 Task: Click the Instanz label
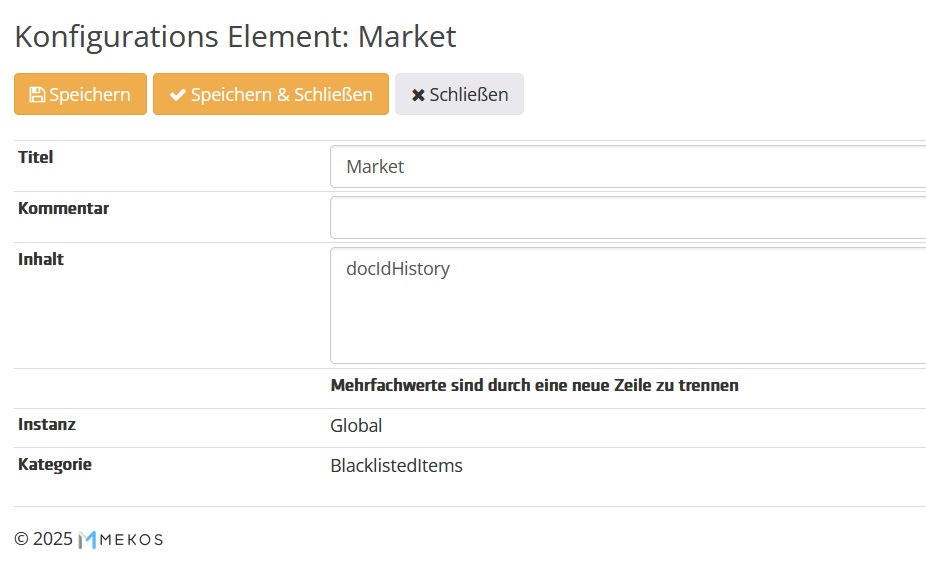(x=47, y=424)
